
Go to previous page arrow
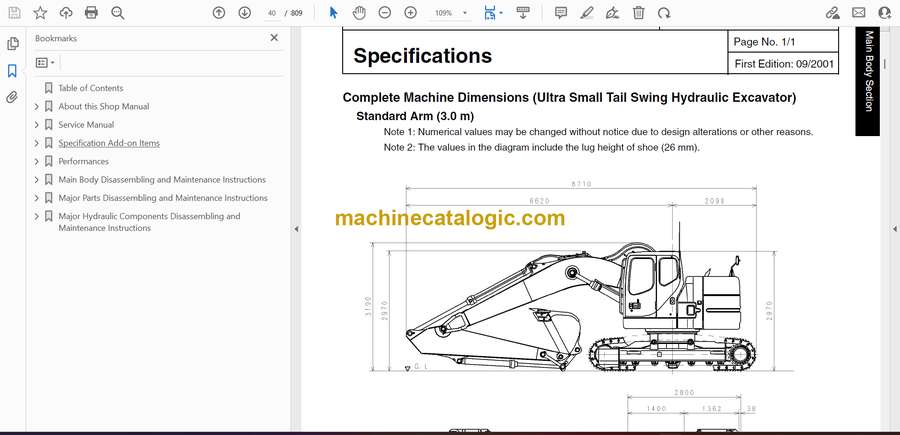click(219, 13)
